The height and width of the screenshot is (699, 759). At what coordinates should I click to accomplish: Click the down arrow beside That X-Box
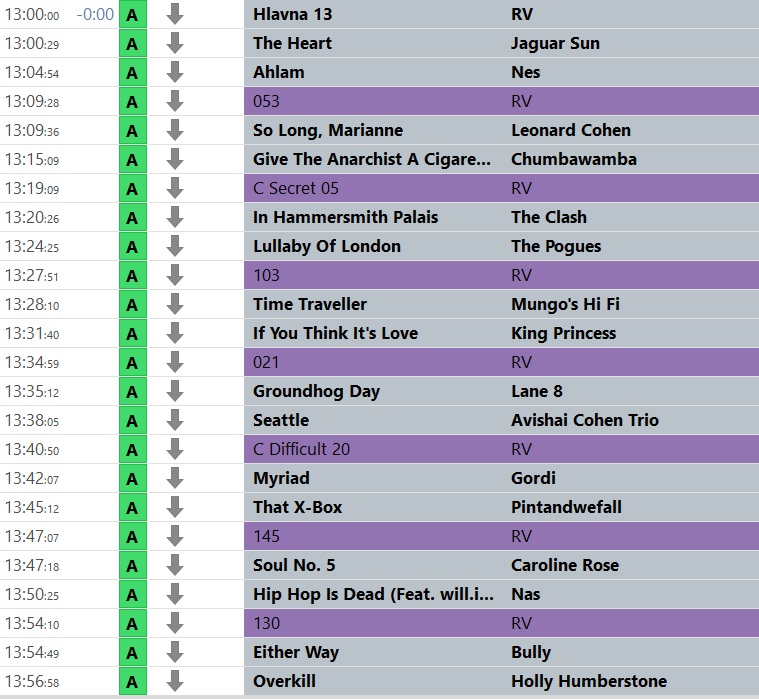click(x=175, y=507)
